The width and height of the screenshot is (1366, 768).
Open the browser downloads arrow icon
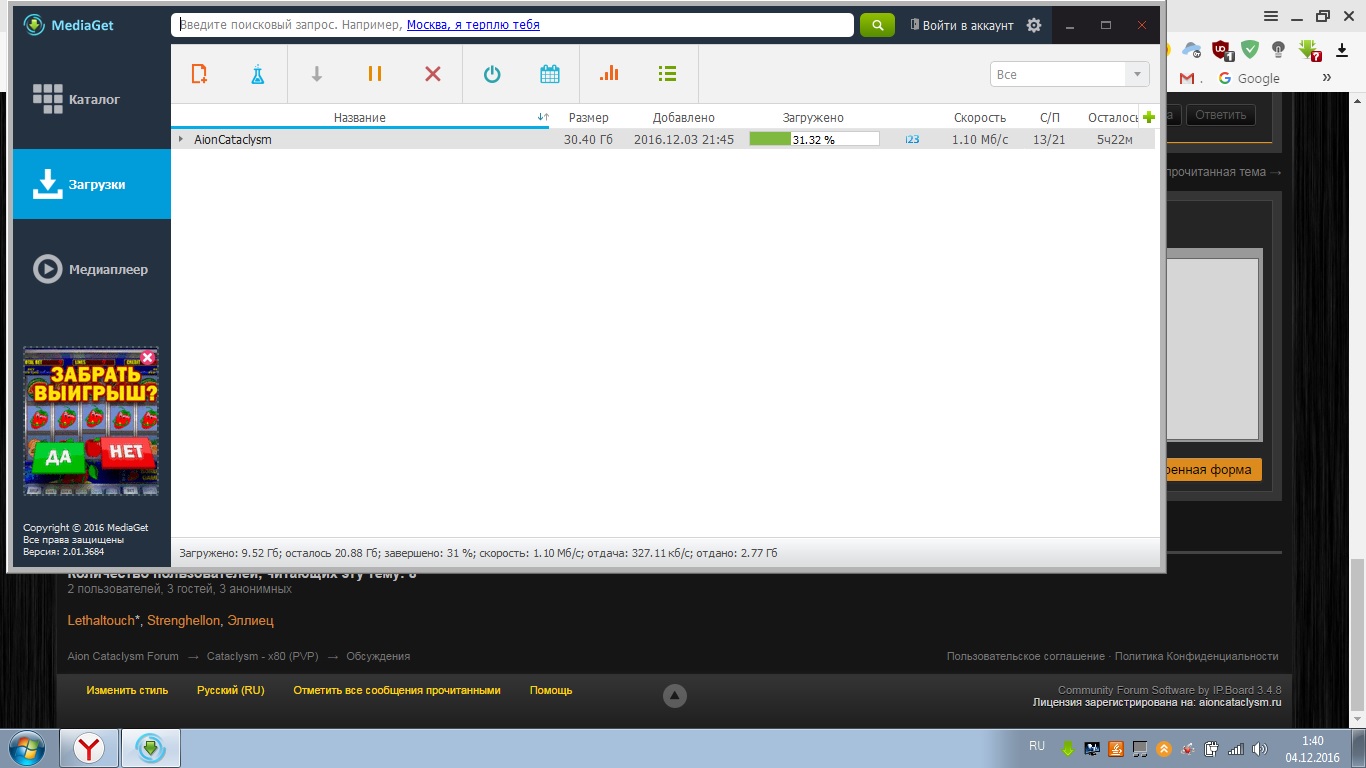[1341, 49]
